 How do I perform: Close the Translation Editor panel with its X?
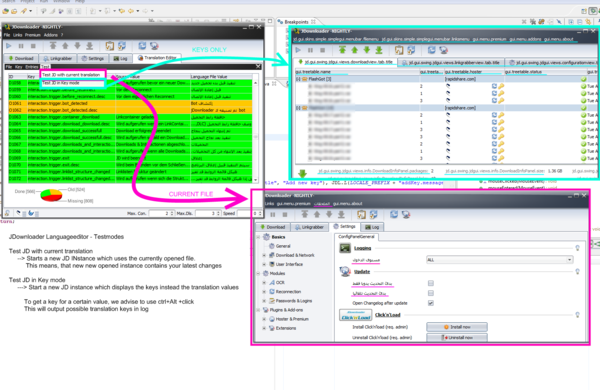click(x=258, y=66)
